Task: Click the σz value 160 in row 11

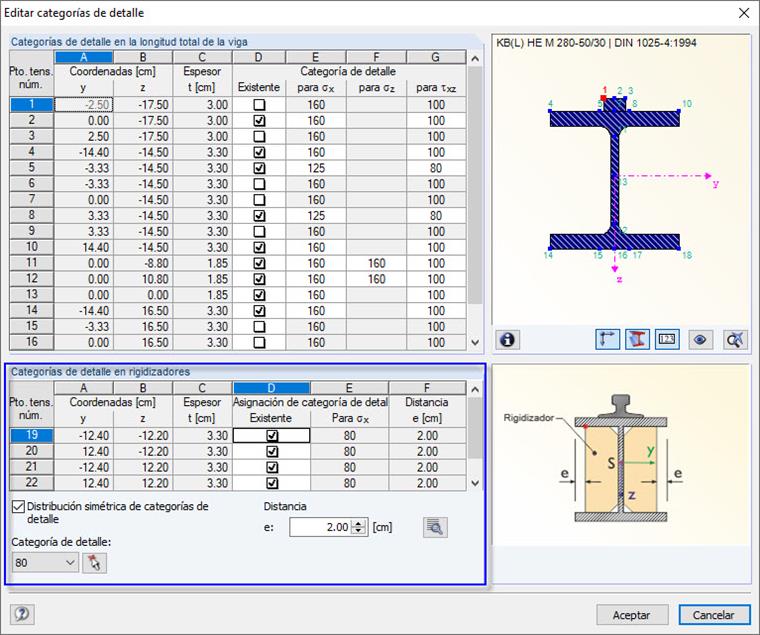Action: [x=376, y=263]
